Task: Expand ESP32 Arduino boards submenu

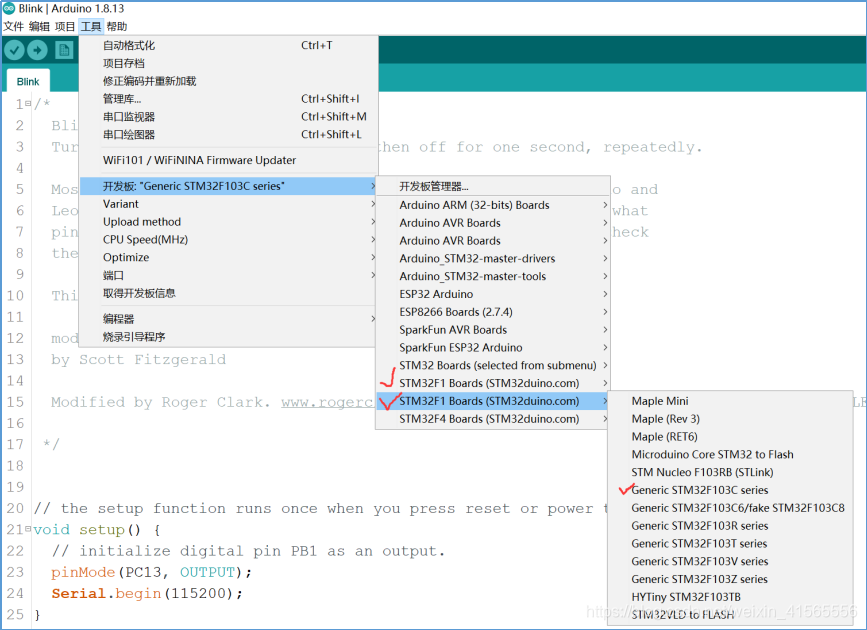Action: (493, 294)
